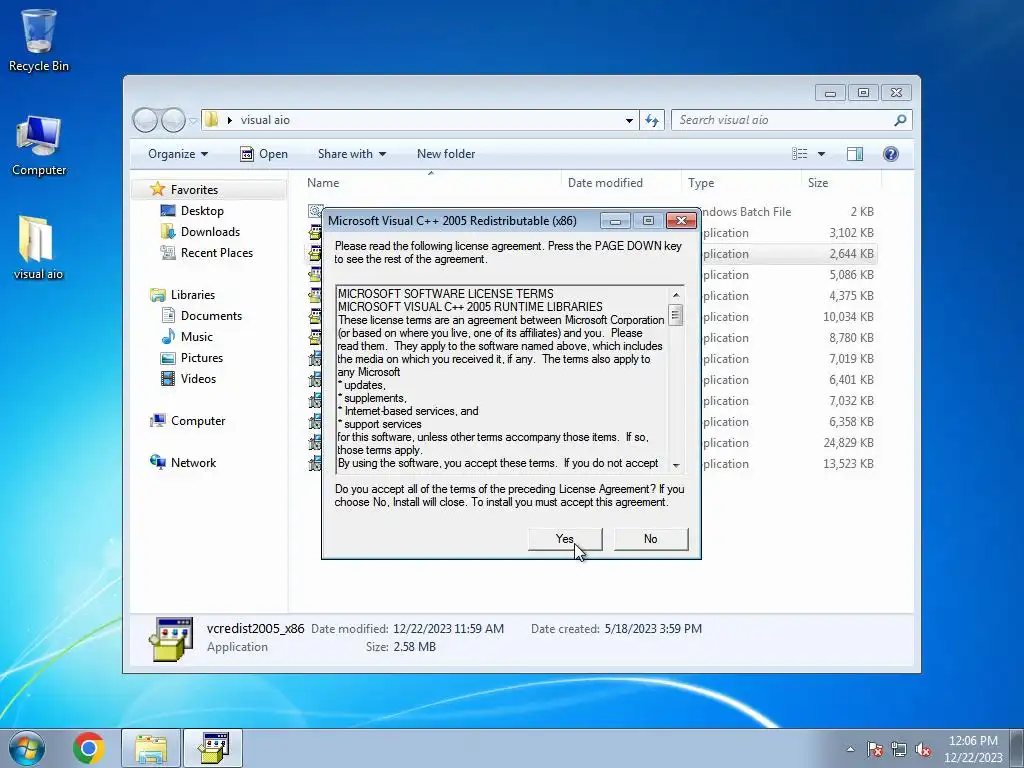
Task: Open the recent pages dropdown arrow
Action: [x=193, y=121]
